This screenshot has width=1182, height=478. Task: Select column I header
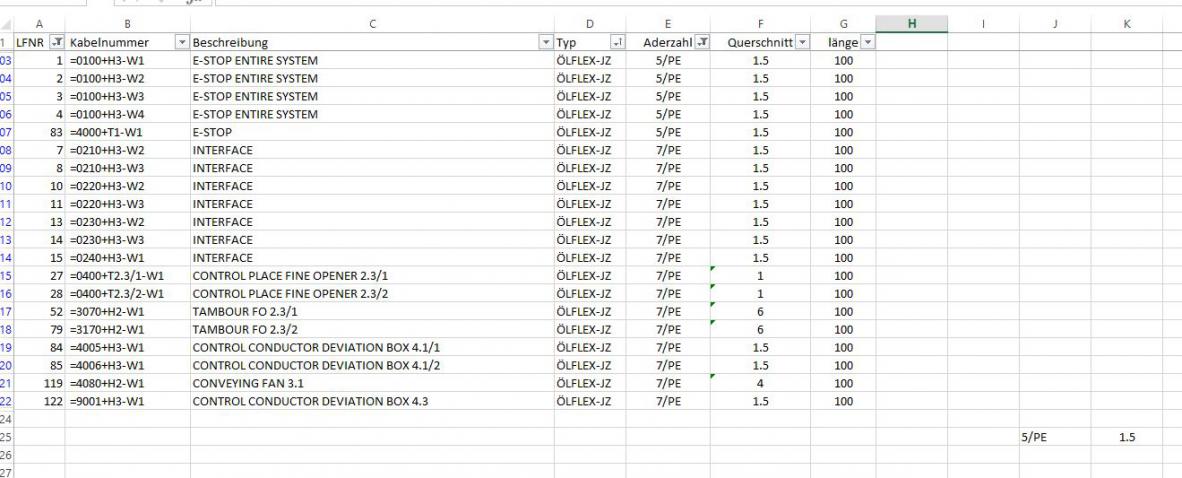click(x=983, y=24)
